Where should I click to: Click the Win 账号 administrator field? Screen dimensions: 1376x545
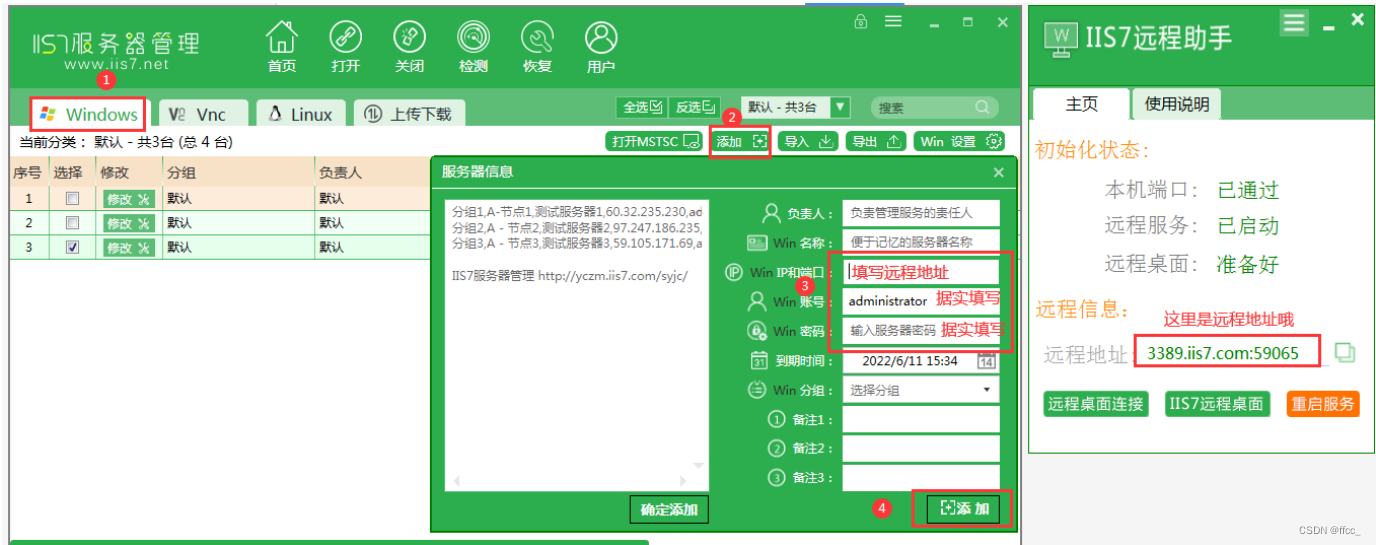click(x=921, y=300)
